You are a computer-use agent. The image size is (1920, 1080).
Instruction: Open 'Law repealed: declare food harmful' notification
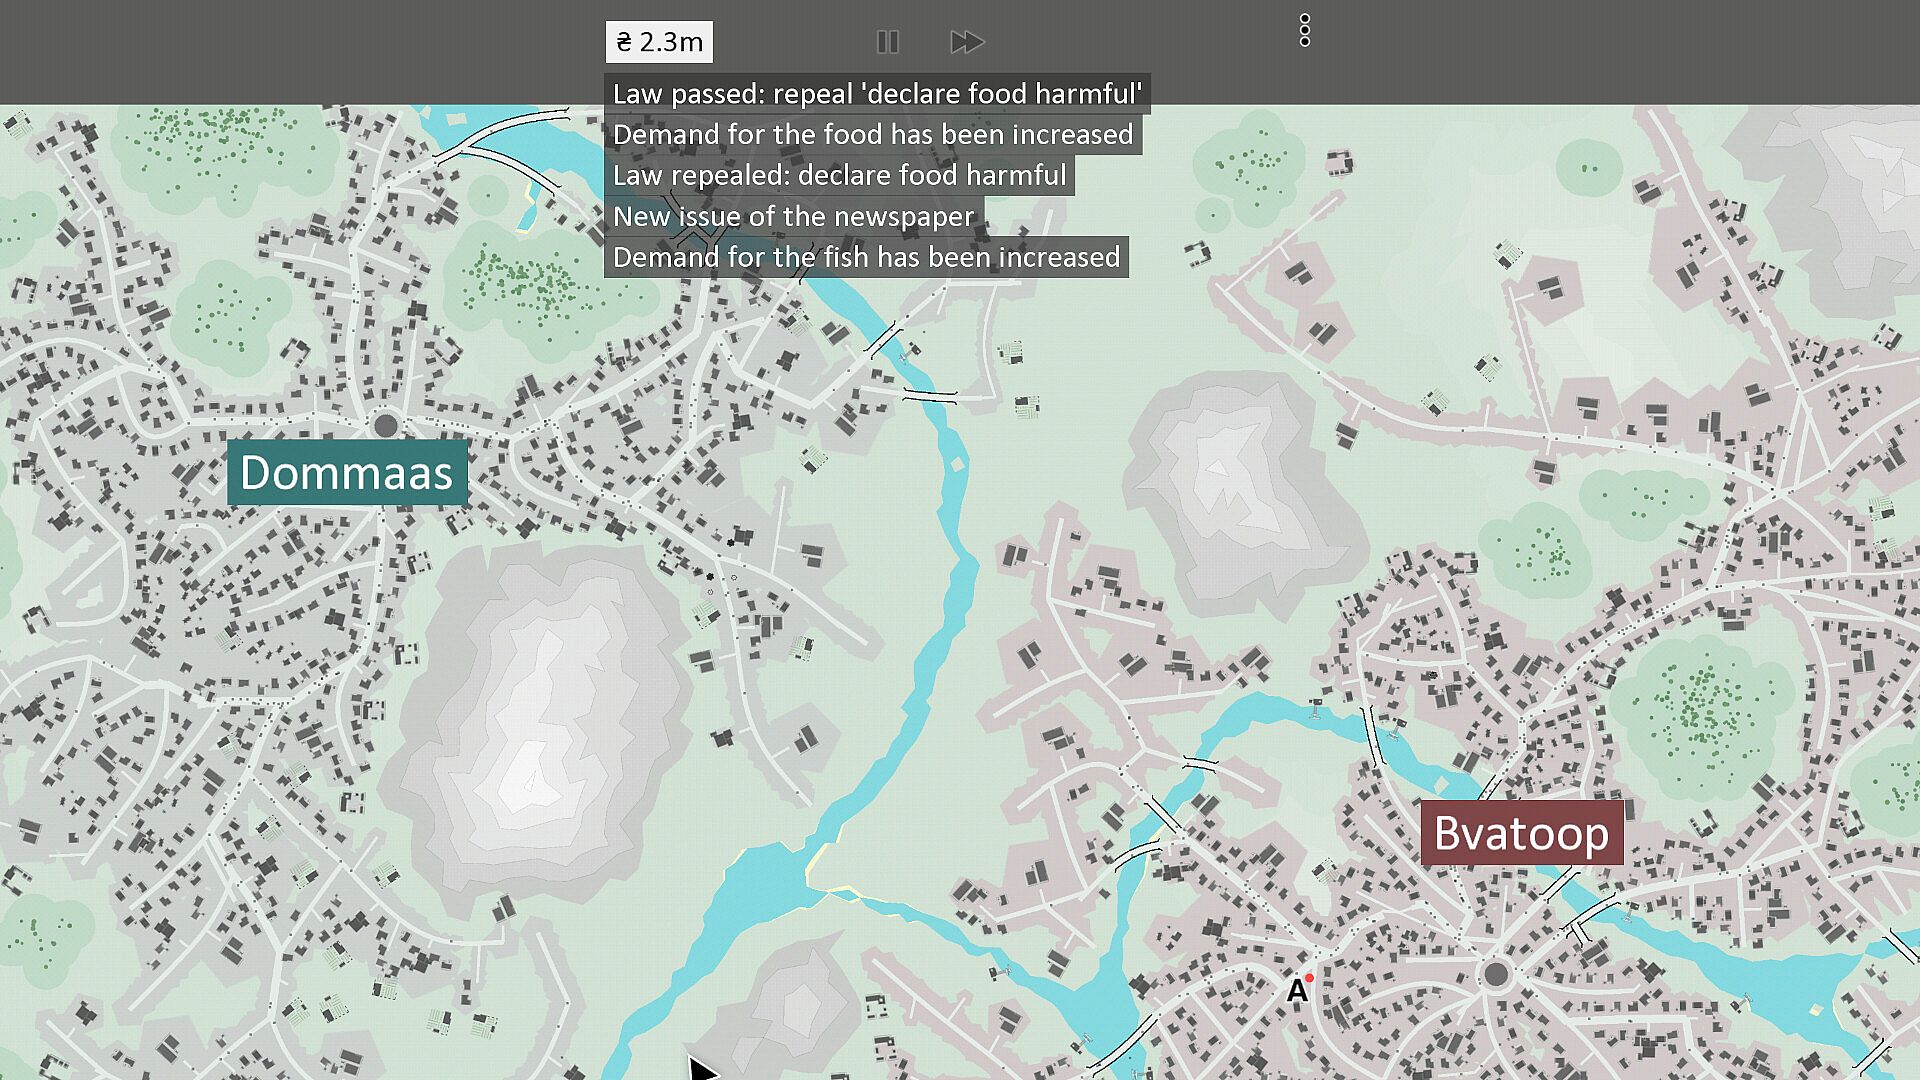pyautogui.click(x=838, y=176)
